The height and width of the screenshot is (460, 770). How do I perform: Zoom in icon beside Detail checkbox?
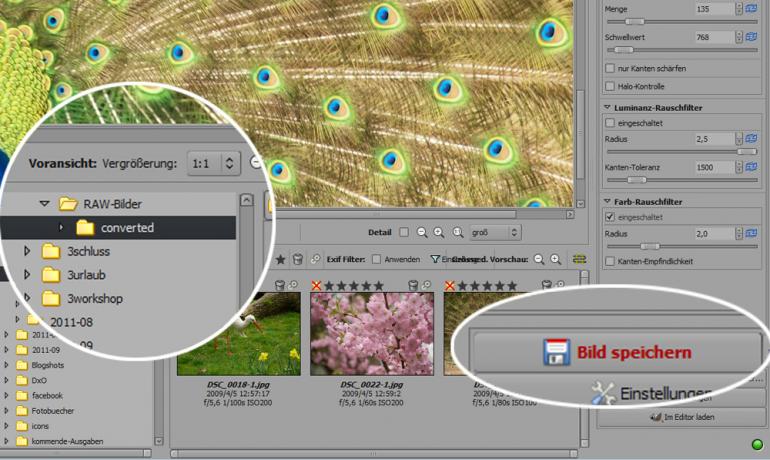point(439,232)
